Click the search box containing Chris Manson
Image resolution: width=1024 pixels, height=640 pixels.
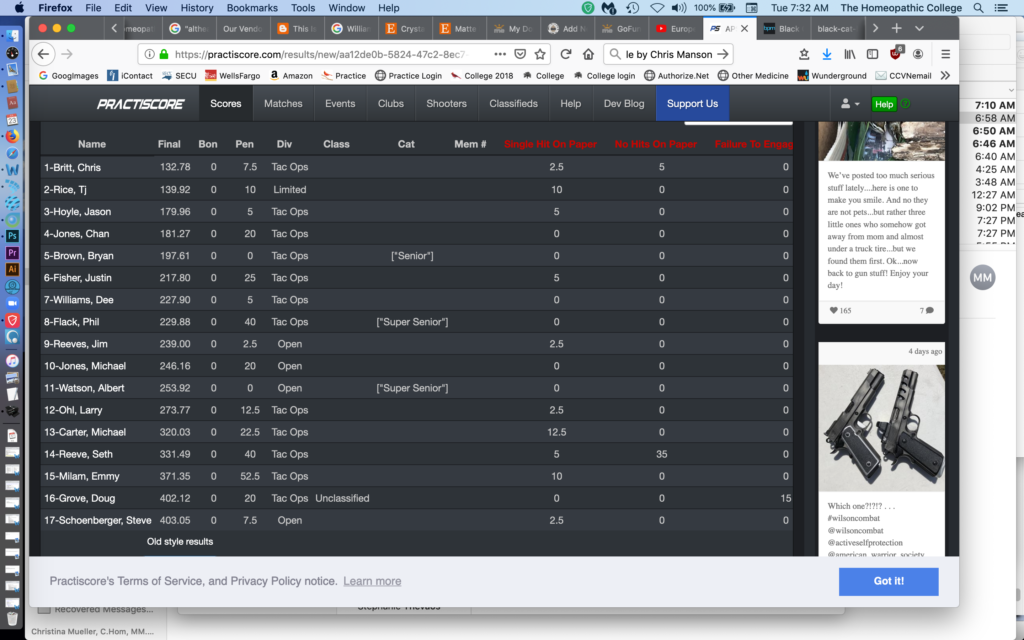tap(669, 54)
